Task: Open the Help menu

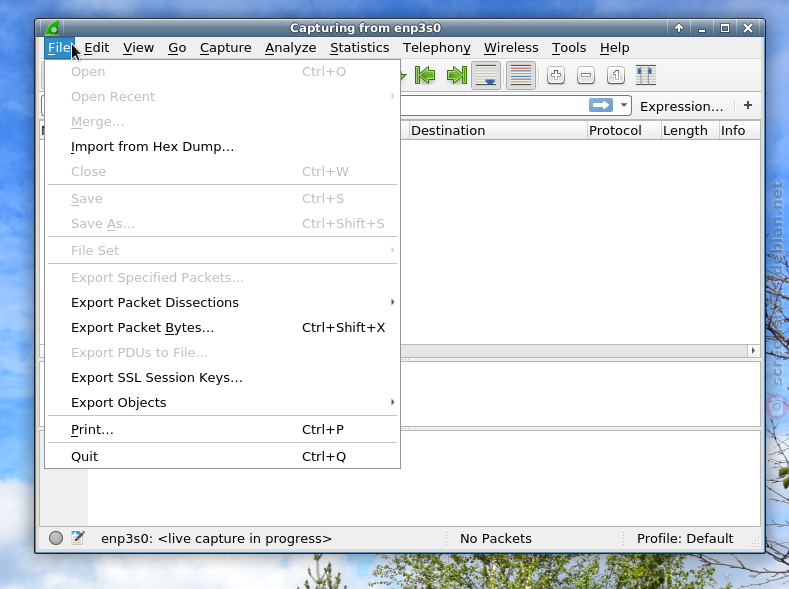Action: tap(614, 48)
